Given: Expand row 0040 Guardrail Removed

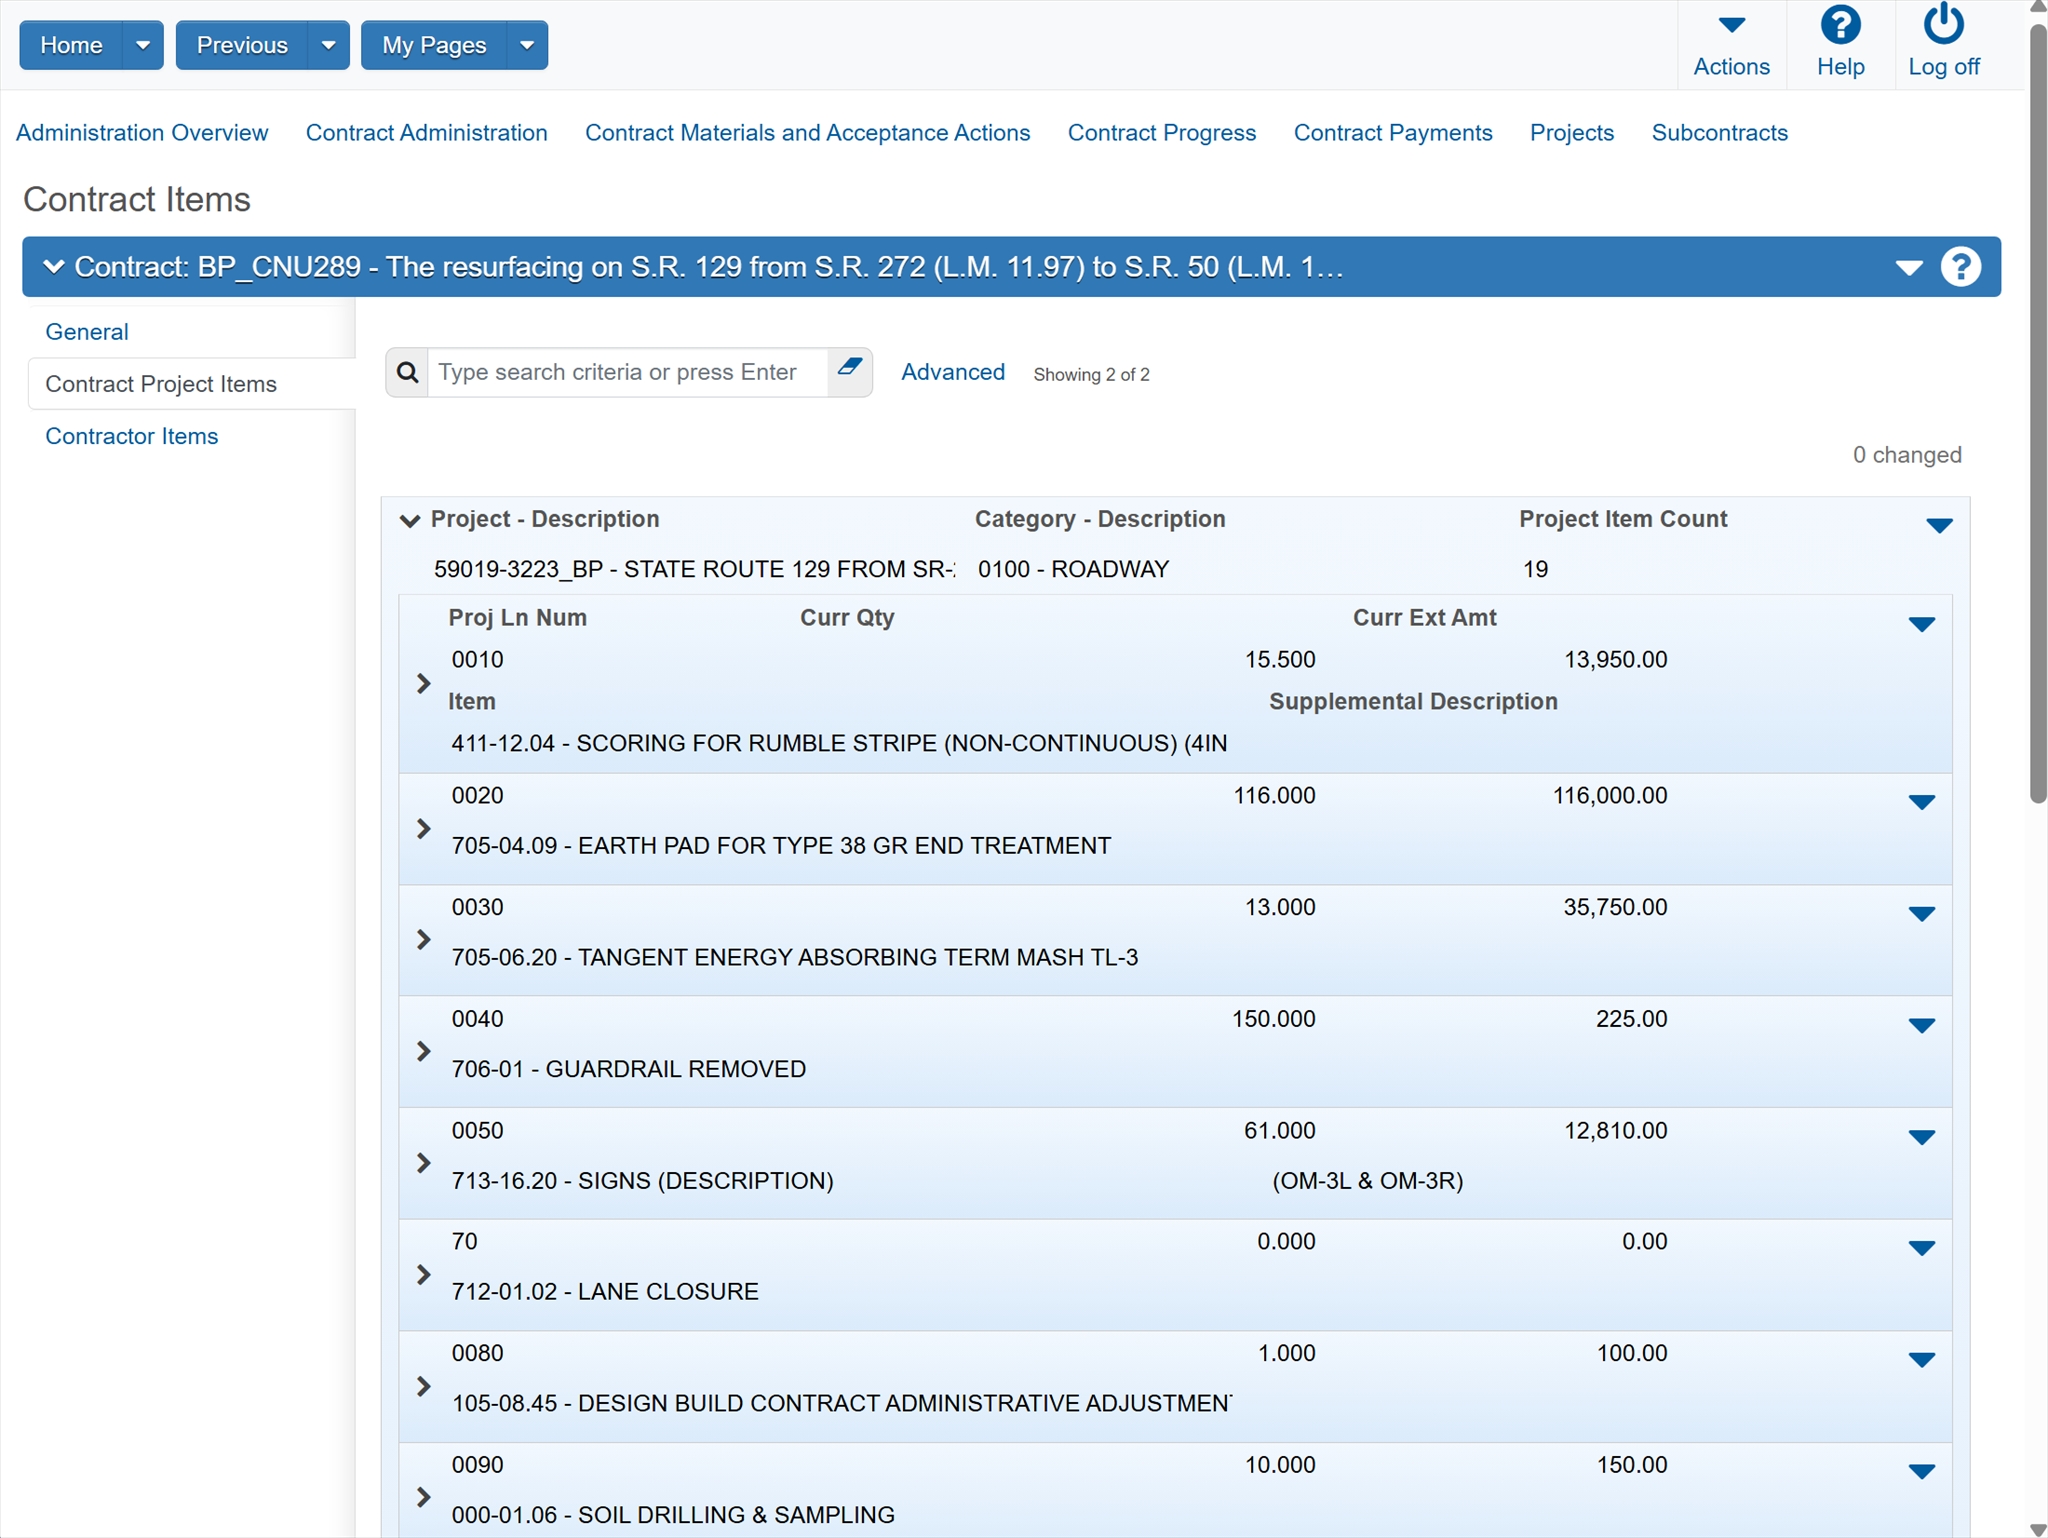Looking at the screenshot, I should (423, 1051).
